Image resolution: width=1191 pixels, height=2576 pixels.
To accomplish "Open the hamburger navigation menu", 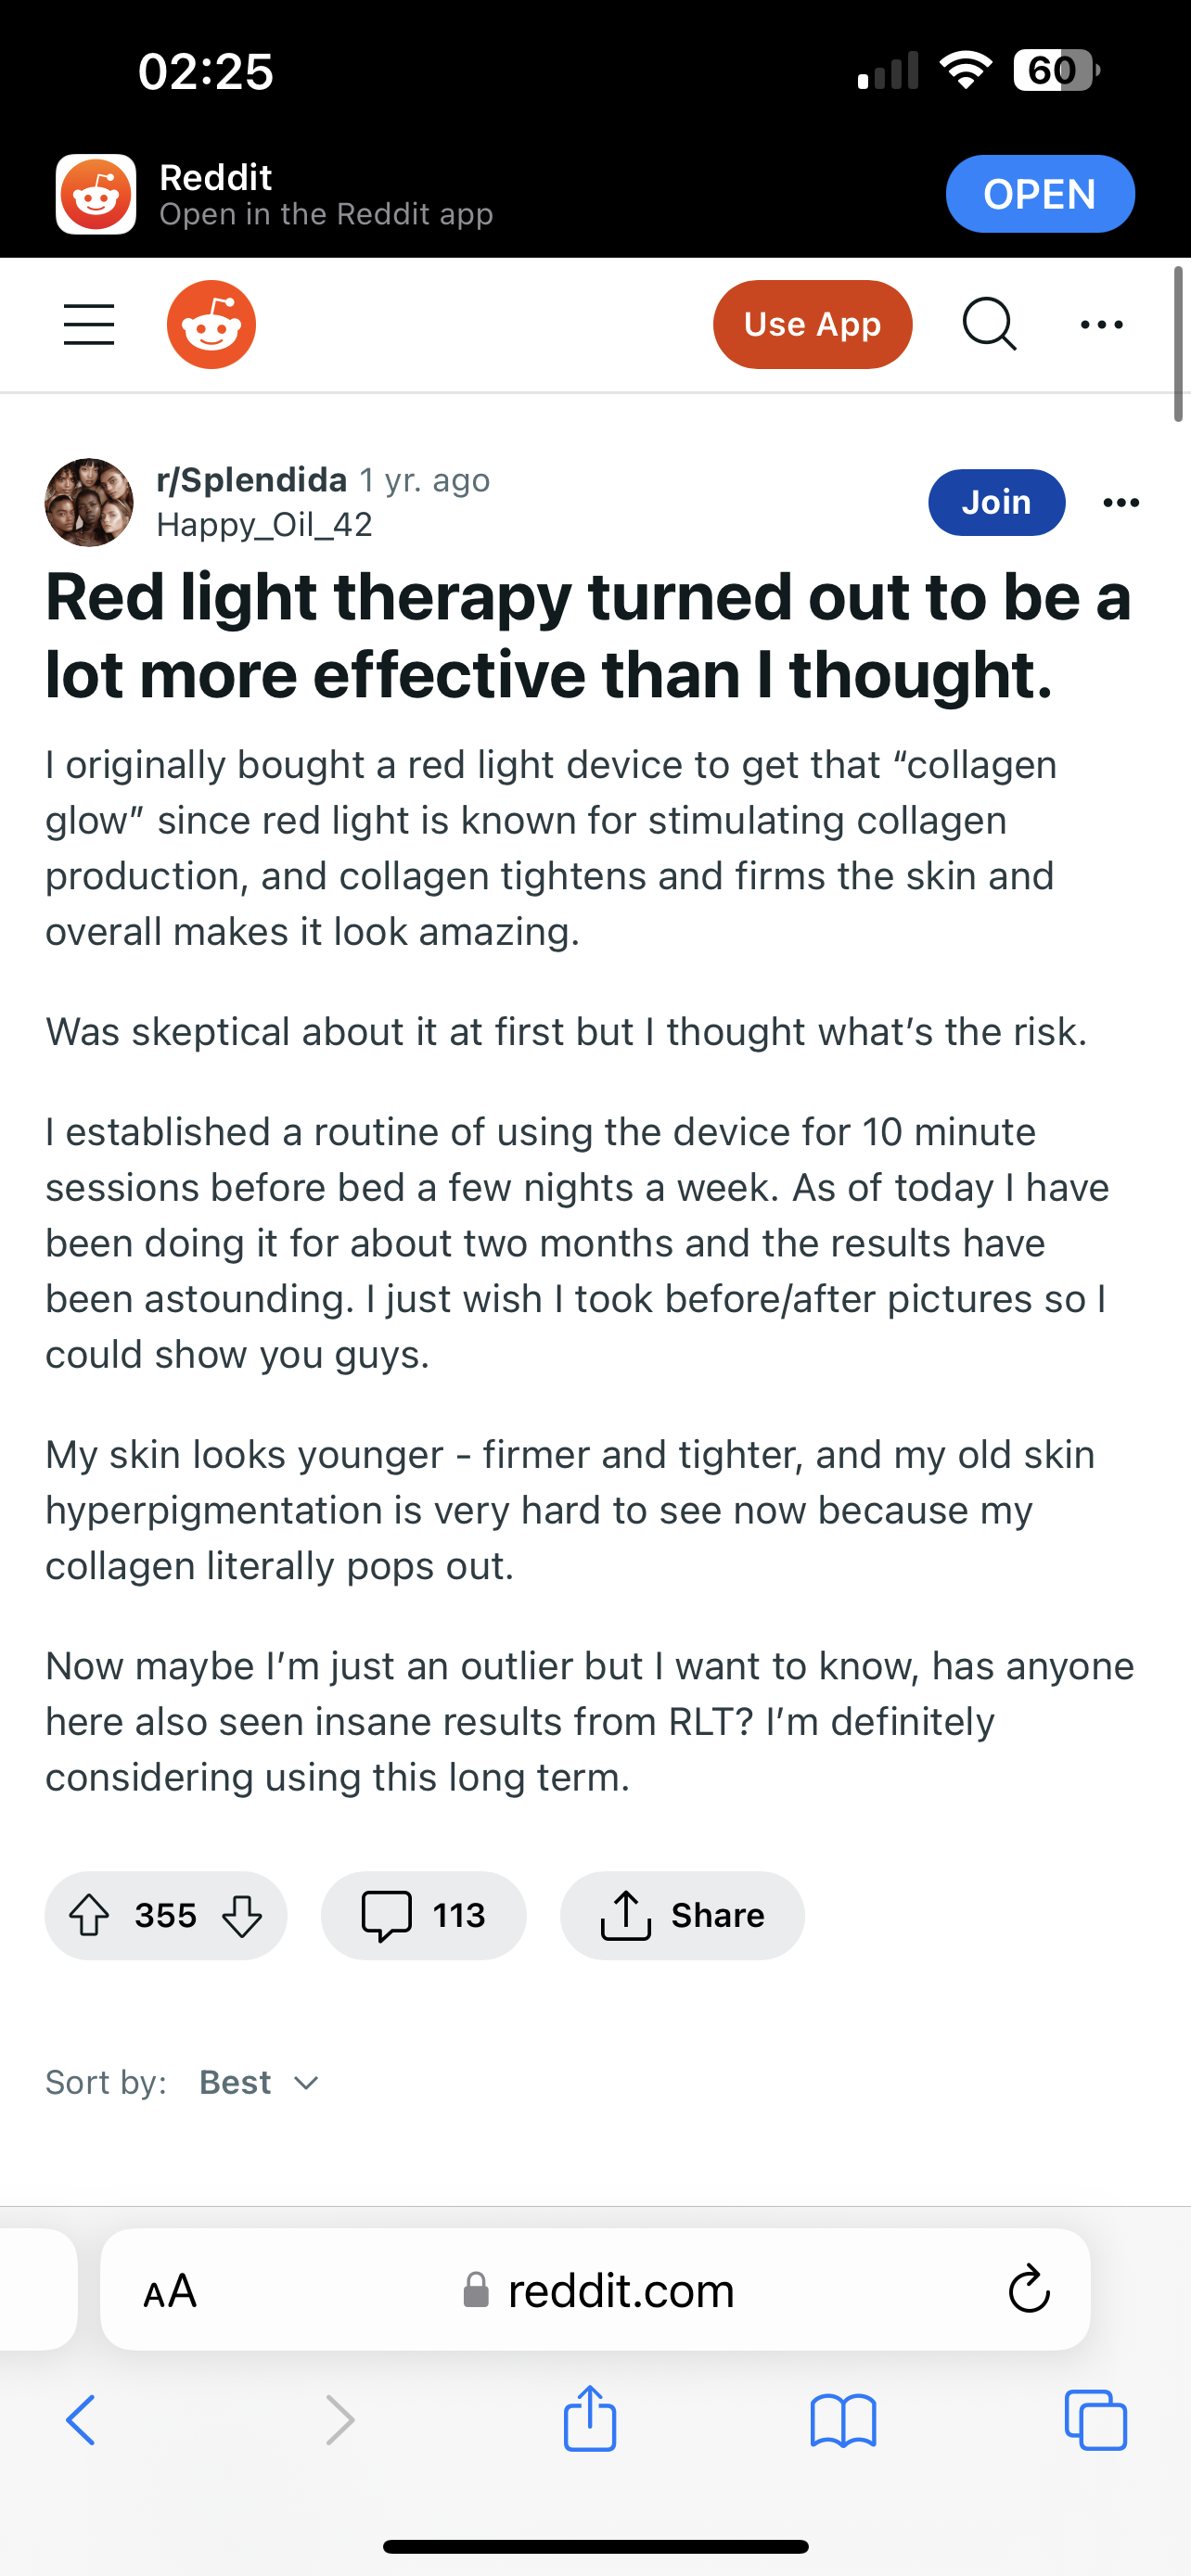I will coord(89,325).
